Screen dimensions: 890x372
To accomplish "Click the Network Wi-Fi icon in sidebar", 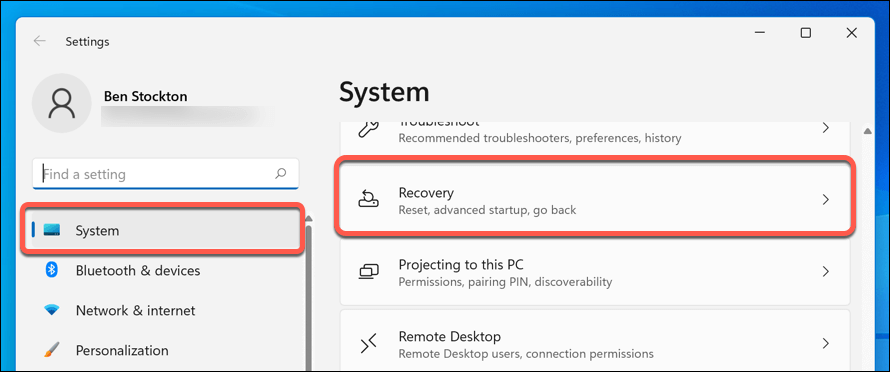I will 52,311.
